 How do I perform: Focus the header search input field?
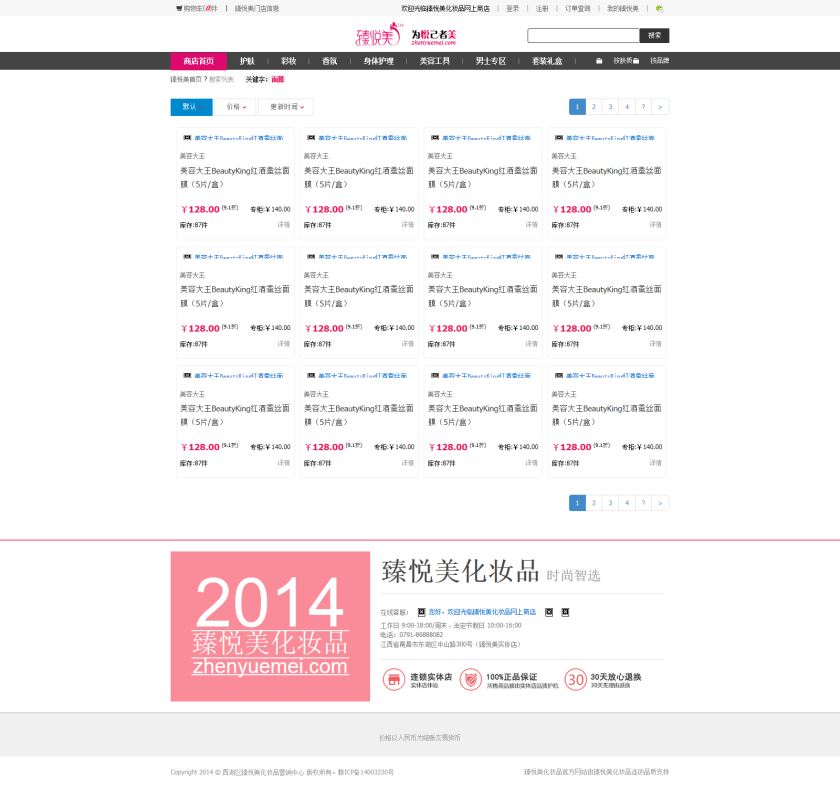(583, 35)
